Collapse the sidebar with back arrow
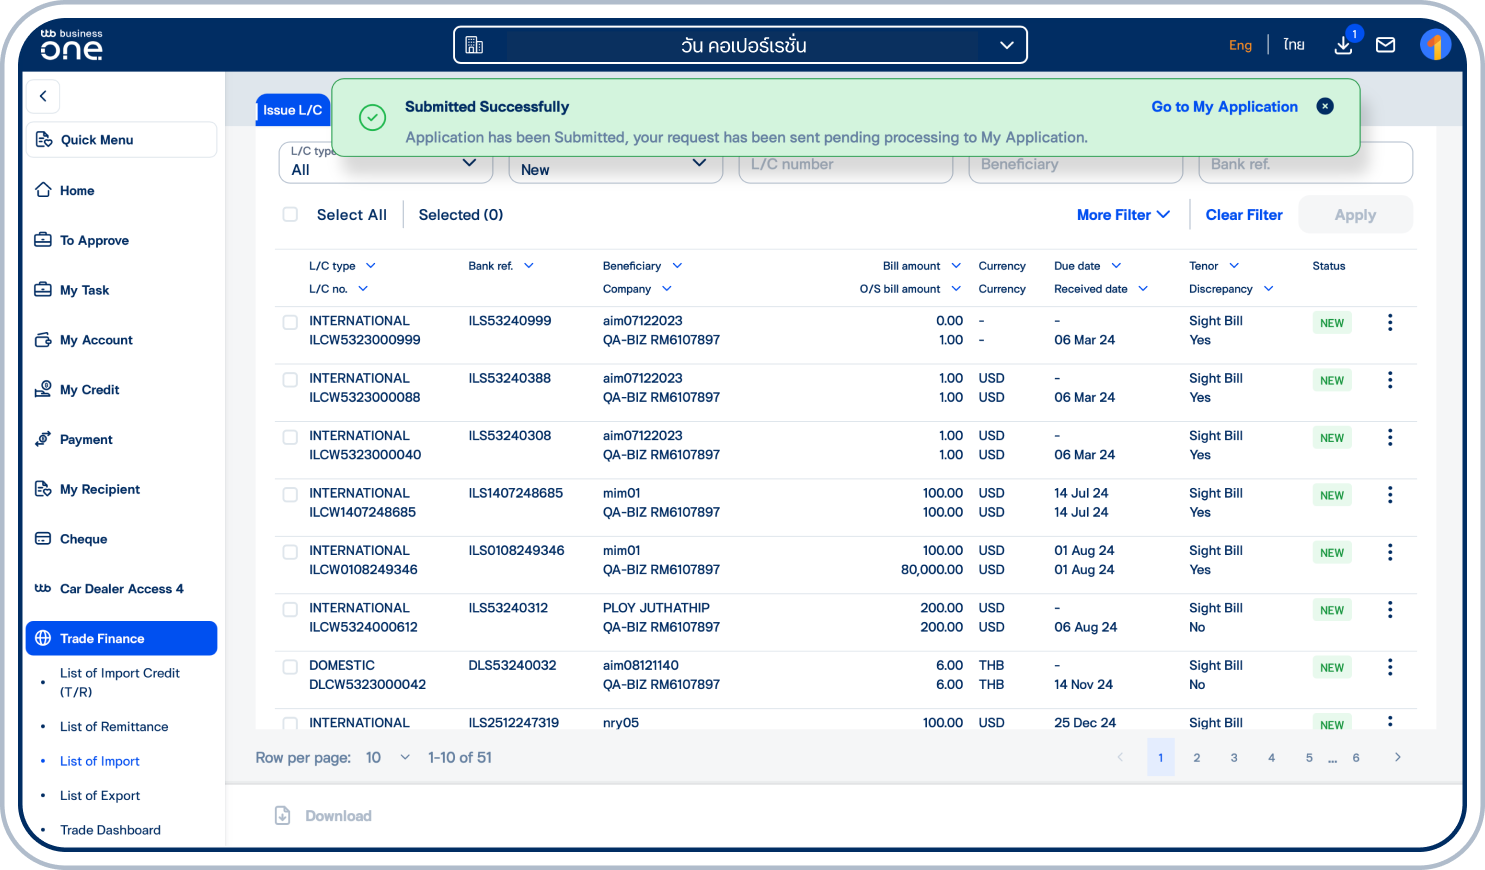Image resolution: width=1485 pixels, height=870 pixels. point(43,96)
